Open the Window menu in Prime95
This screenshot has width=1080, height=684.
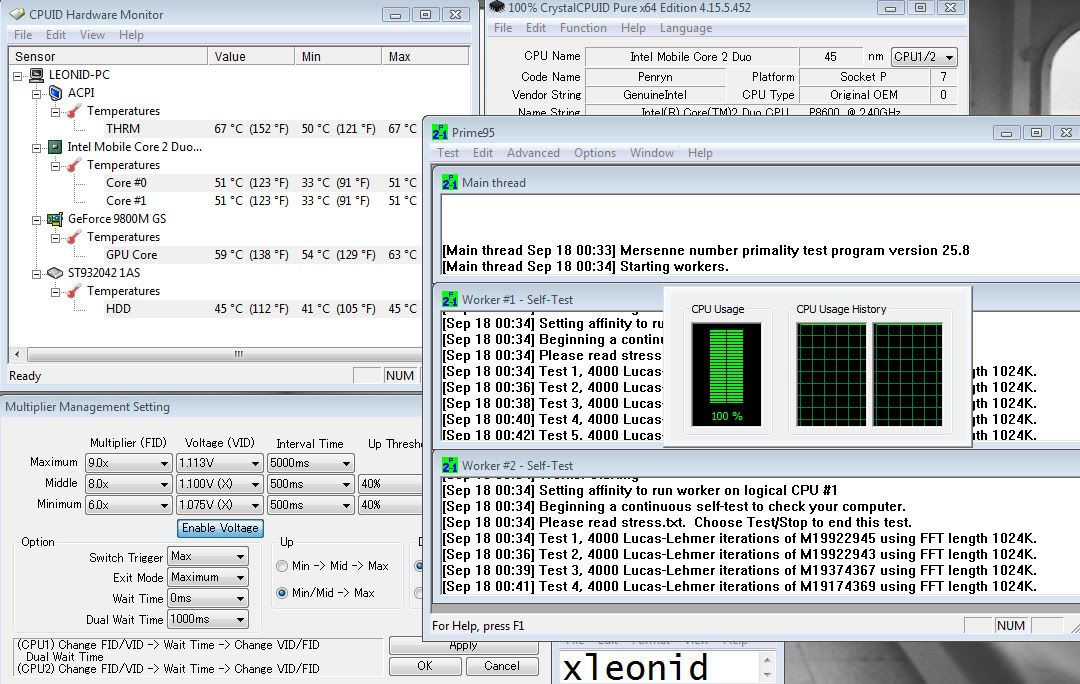(x=652, y=153)
